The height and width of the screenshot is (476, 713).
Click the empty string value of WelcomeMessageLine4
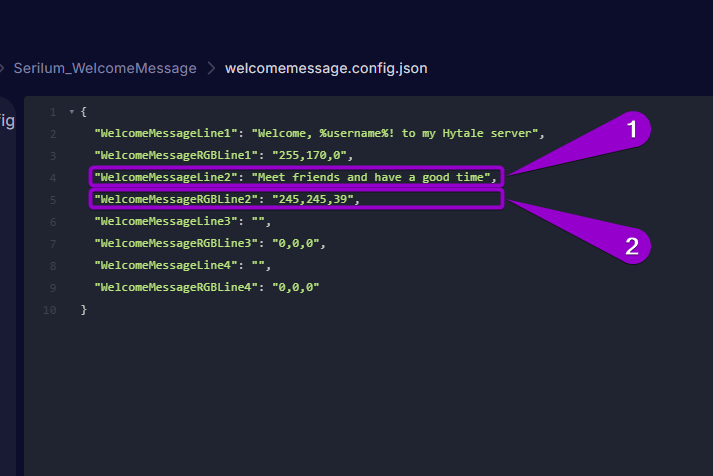pyautogui.click(x=258, y=265)
